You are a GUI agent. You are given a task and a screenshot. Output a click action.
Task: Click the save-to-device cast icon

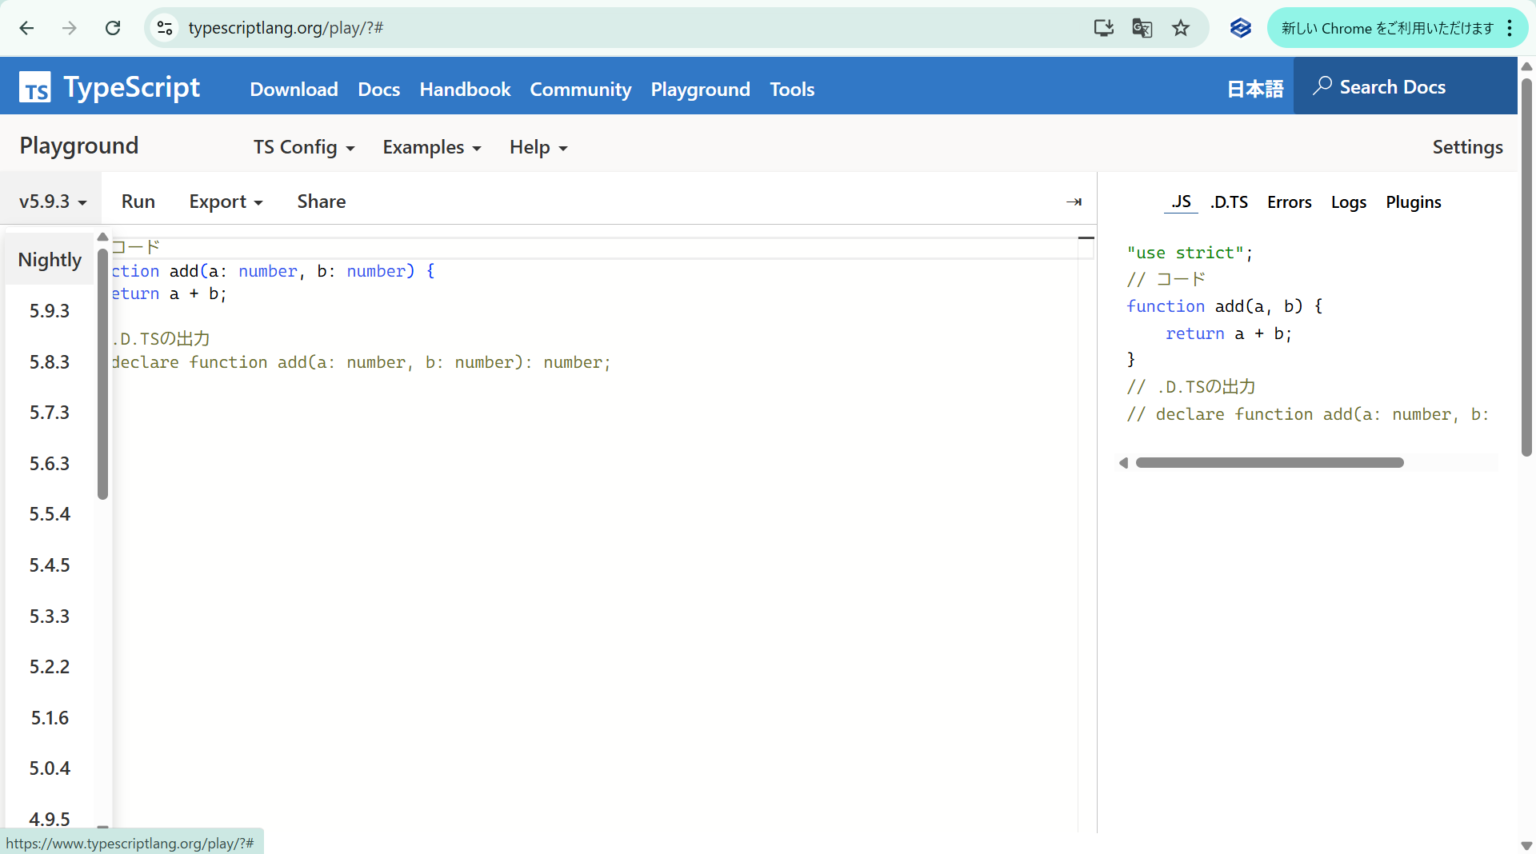pyautogui.click(x=1103, y=27)
